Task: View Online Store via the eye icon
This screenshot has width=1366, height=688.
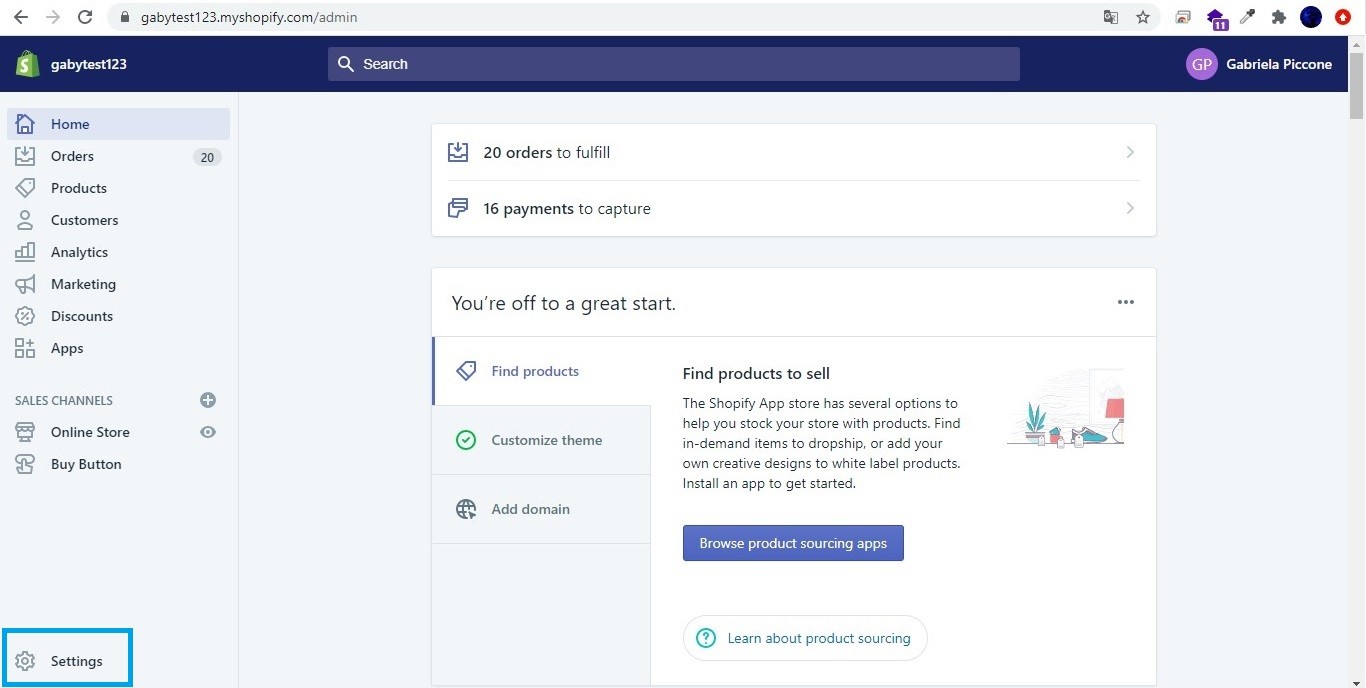Action: [208, 432]
